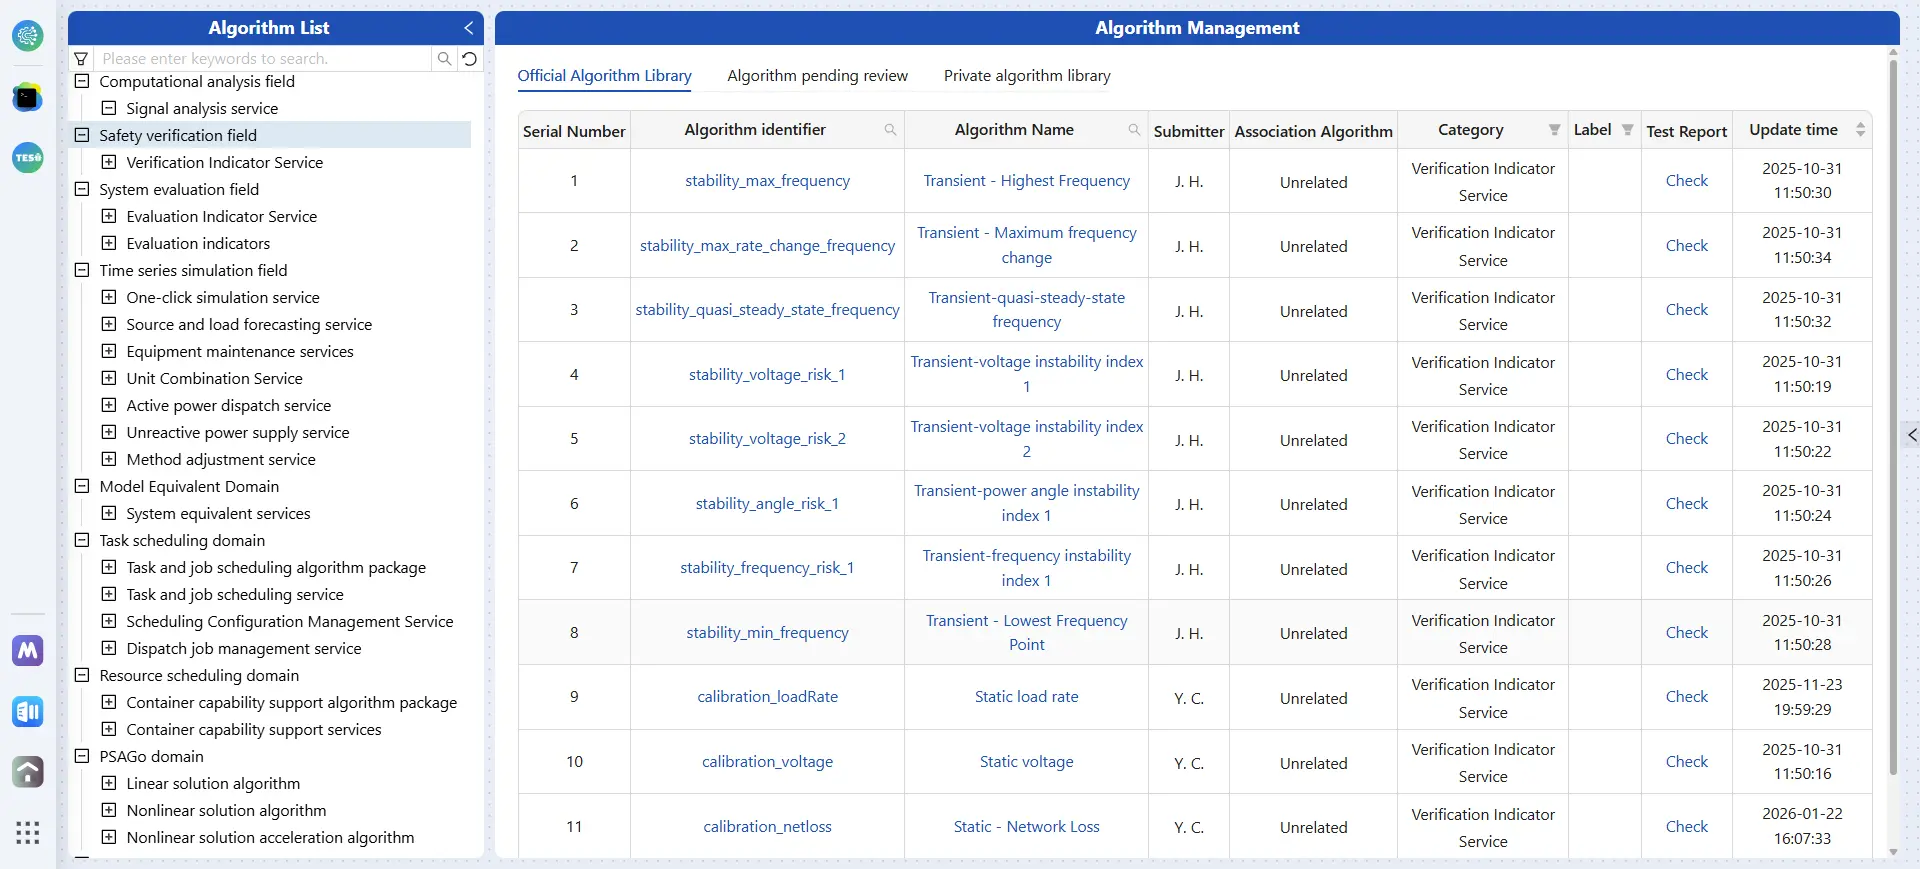Expand the Verification Indicator Service tree node

[x=109, y=162]
